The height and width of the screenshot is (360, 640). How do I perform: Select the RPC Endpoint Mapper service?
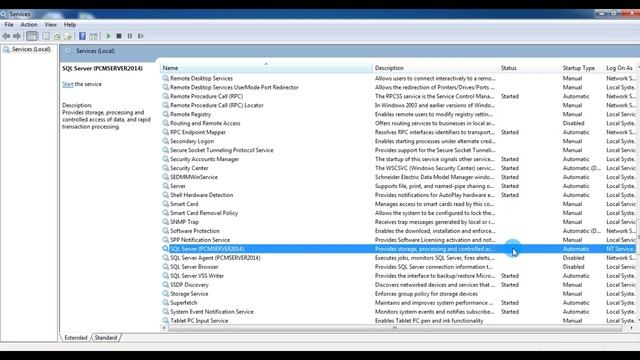coord(198,132)
